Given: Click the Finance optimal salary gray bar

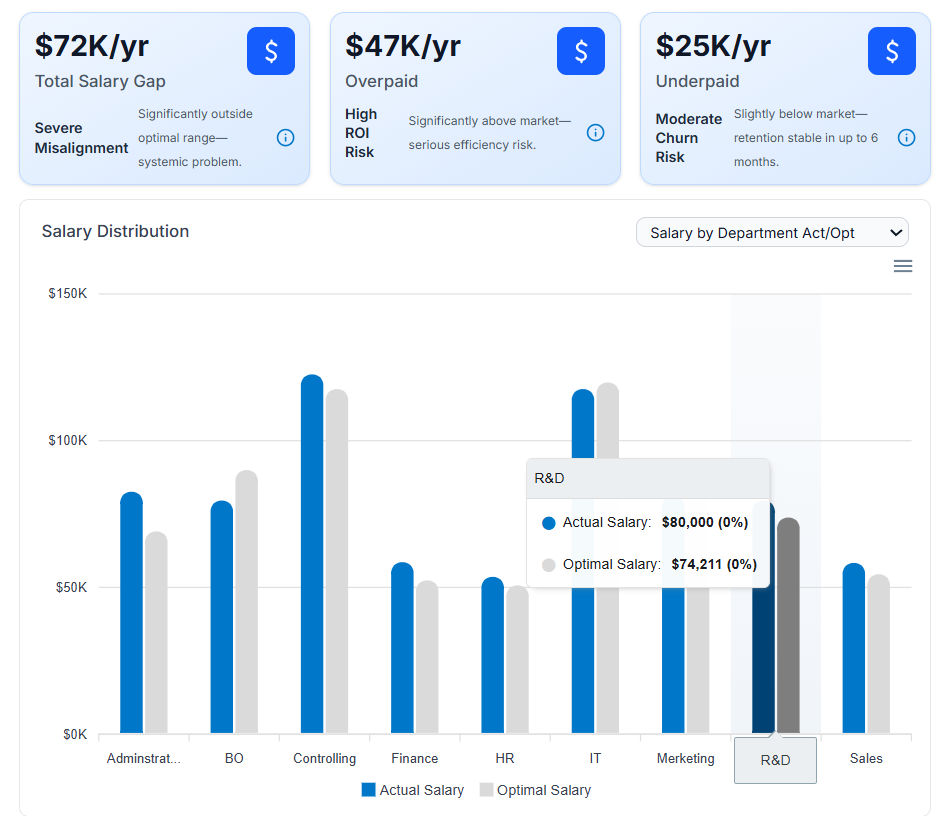Looking at the screenshot, I should pyautogui.click(x=427, y=658).
